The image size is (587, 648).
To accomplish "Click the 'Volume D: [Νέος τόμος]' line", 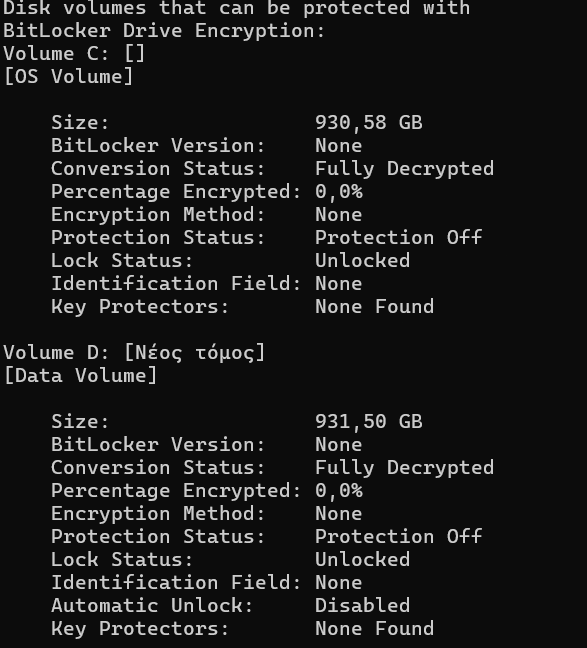I will [134, 353].
